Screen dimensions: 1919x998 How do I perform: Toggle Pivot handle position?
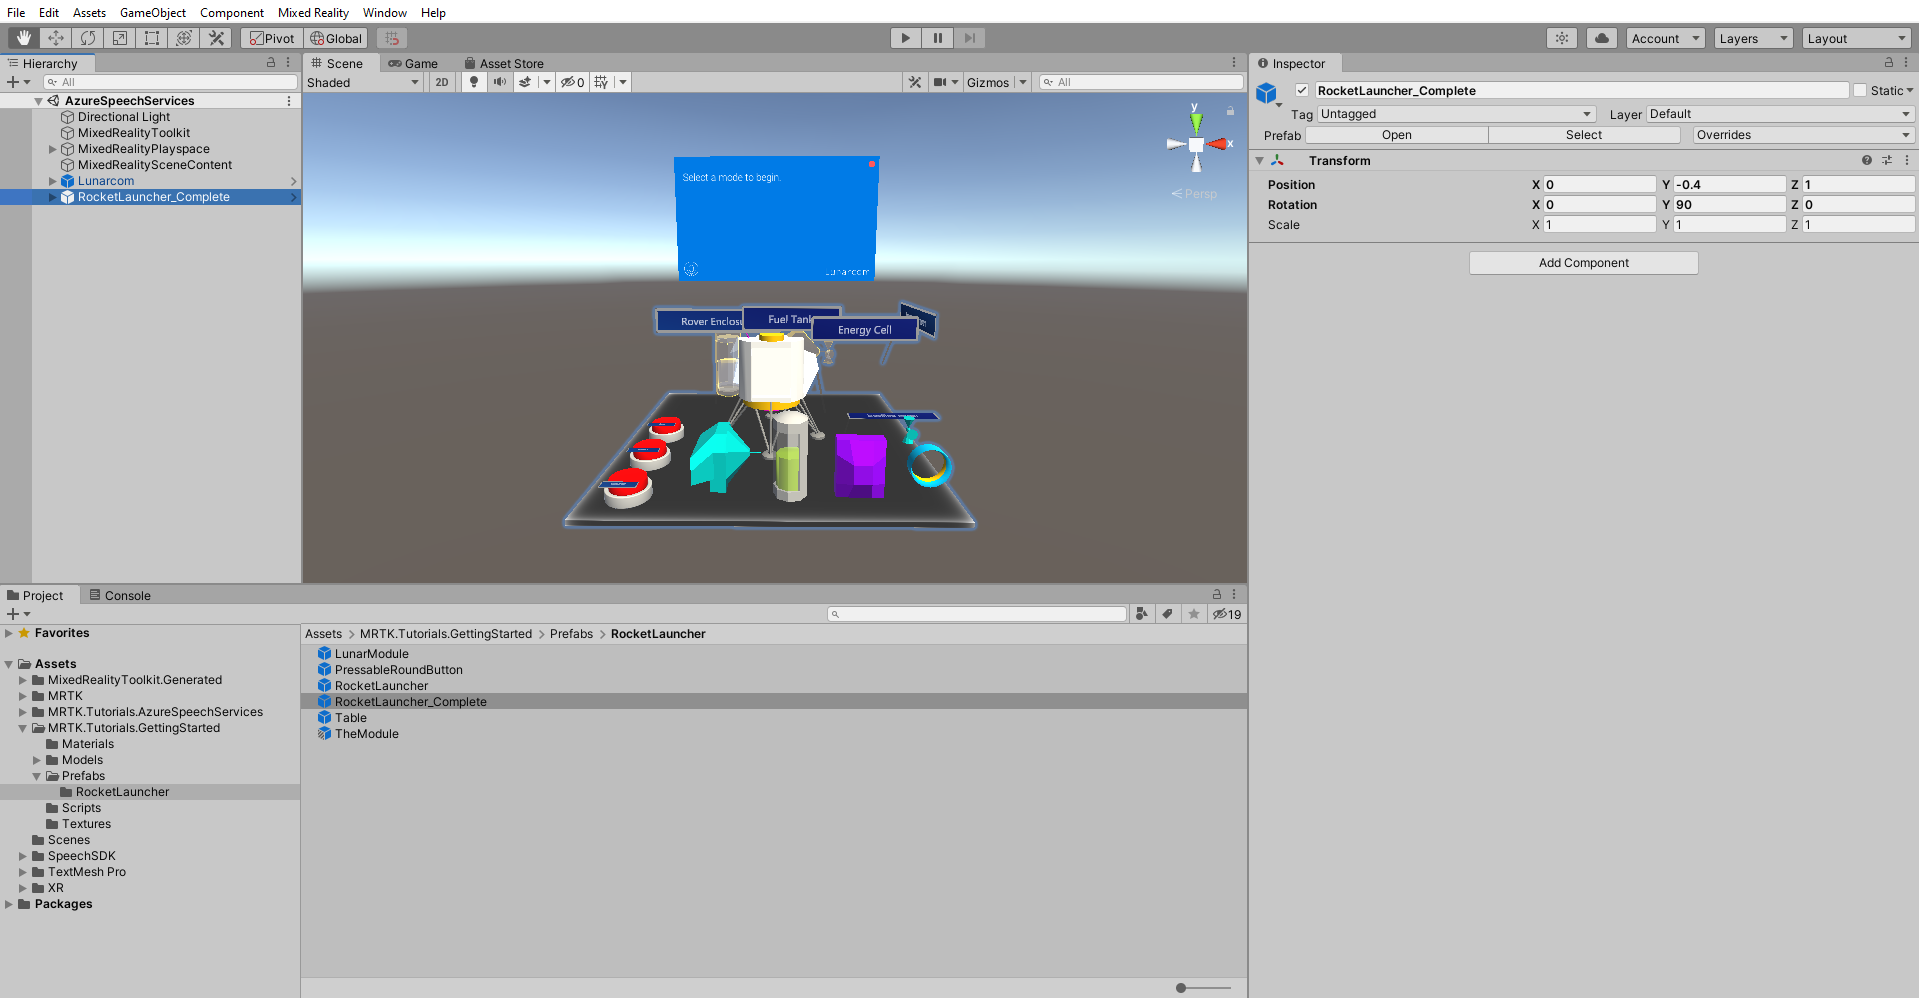[272, 38]
